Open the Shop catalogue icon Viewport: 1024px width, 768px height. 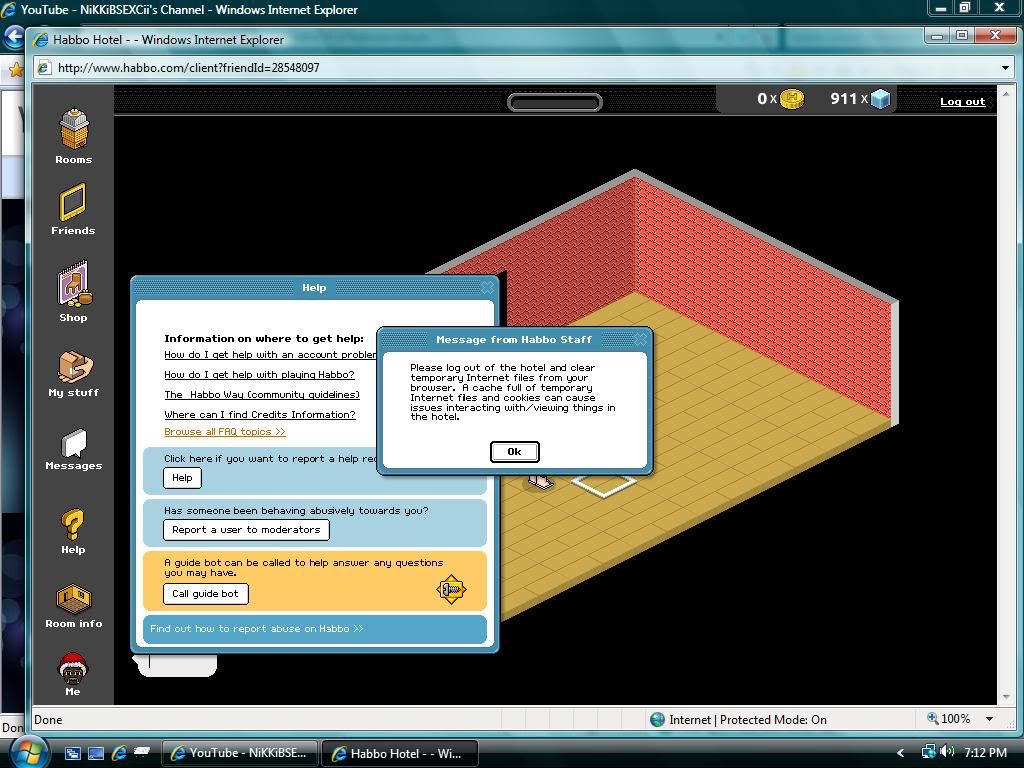pos(73,285)
